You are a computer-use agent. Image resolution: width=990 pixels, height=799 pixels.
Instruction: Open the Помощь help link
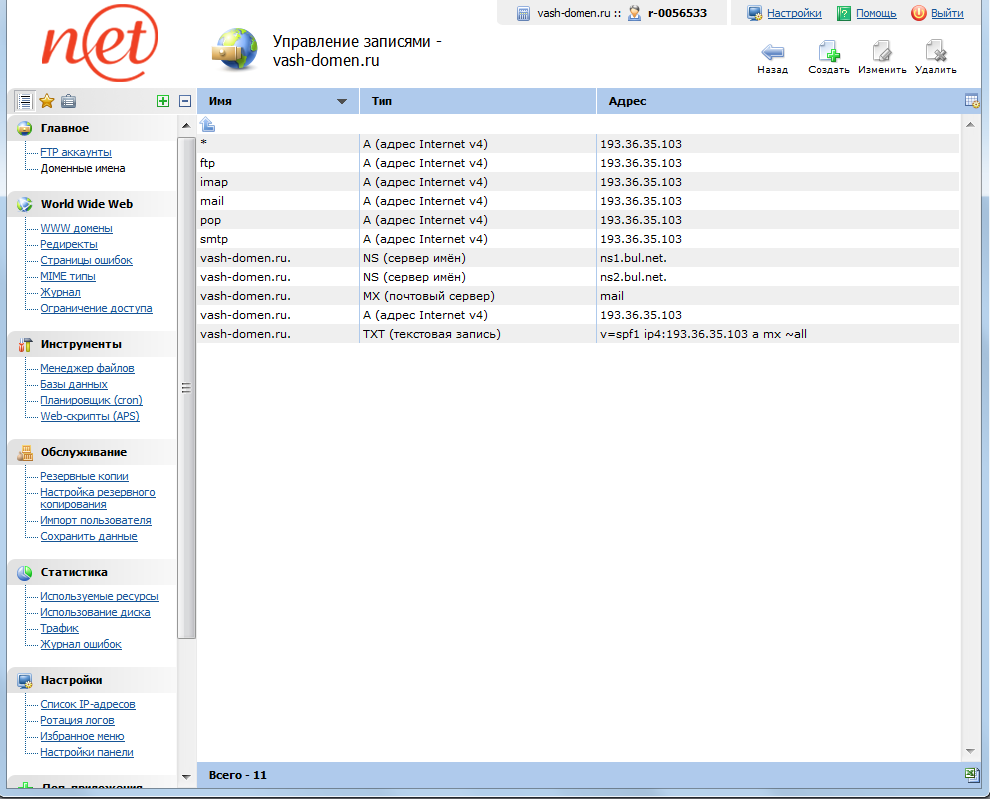tap(875, 13)
